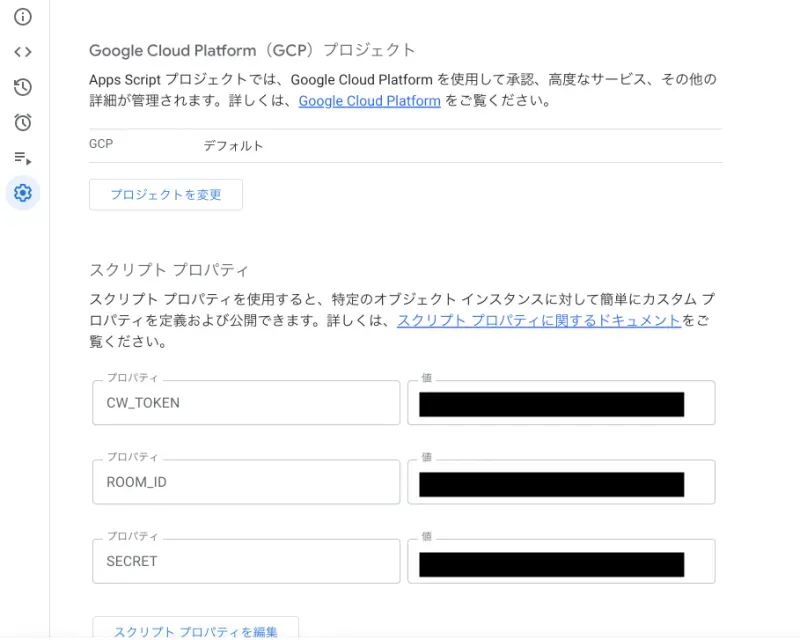The image size is (800, 640).
Task: Open the Overview panel from the sidebar
Action: [22, 16]
